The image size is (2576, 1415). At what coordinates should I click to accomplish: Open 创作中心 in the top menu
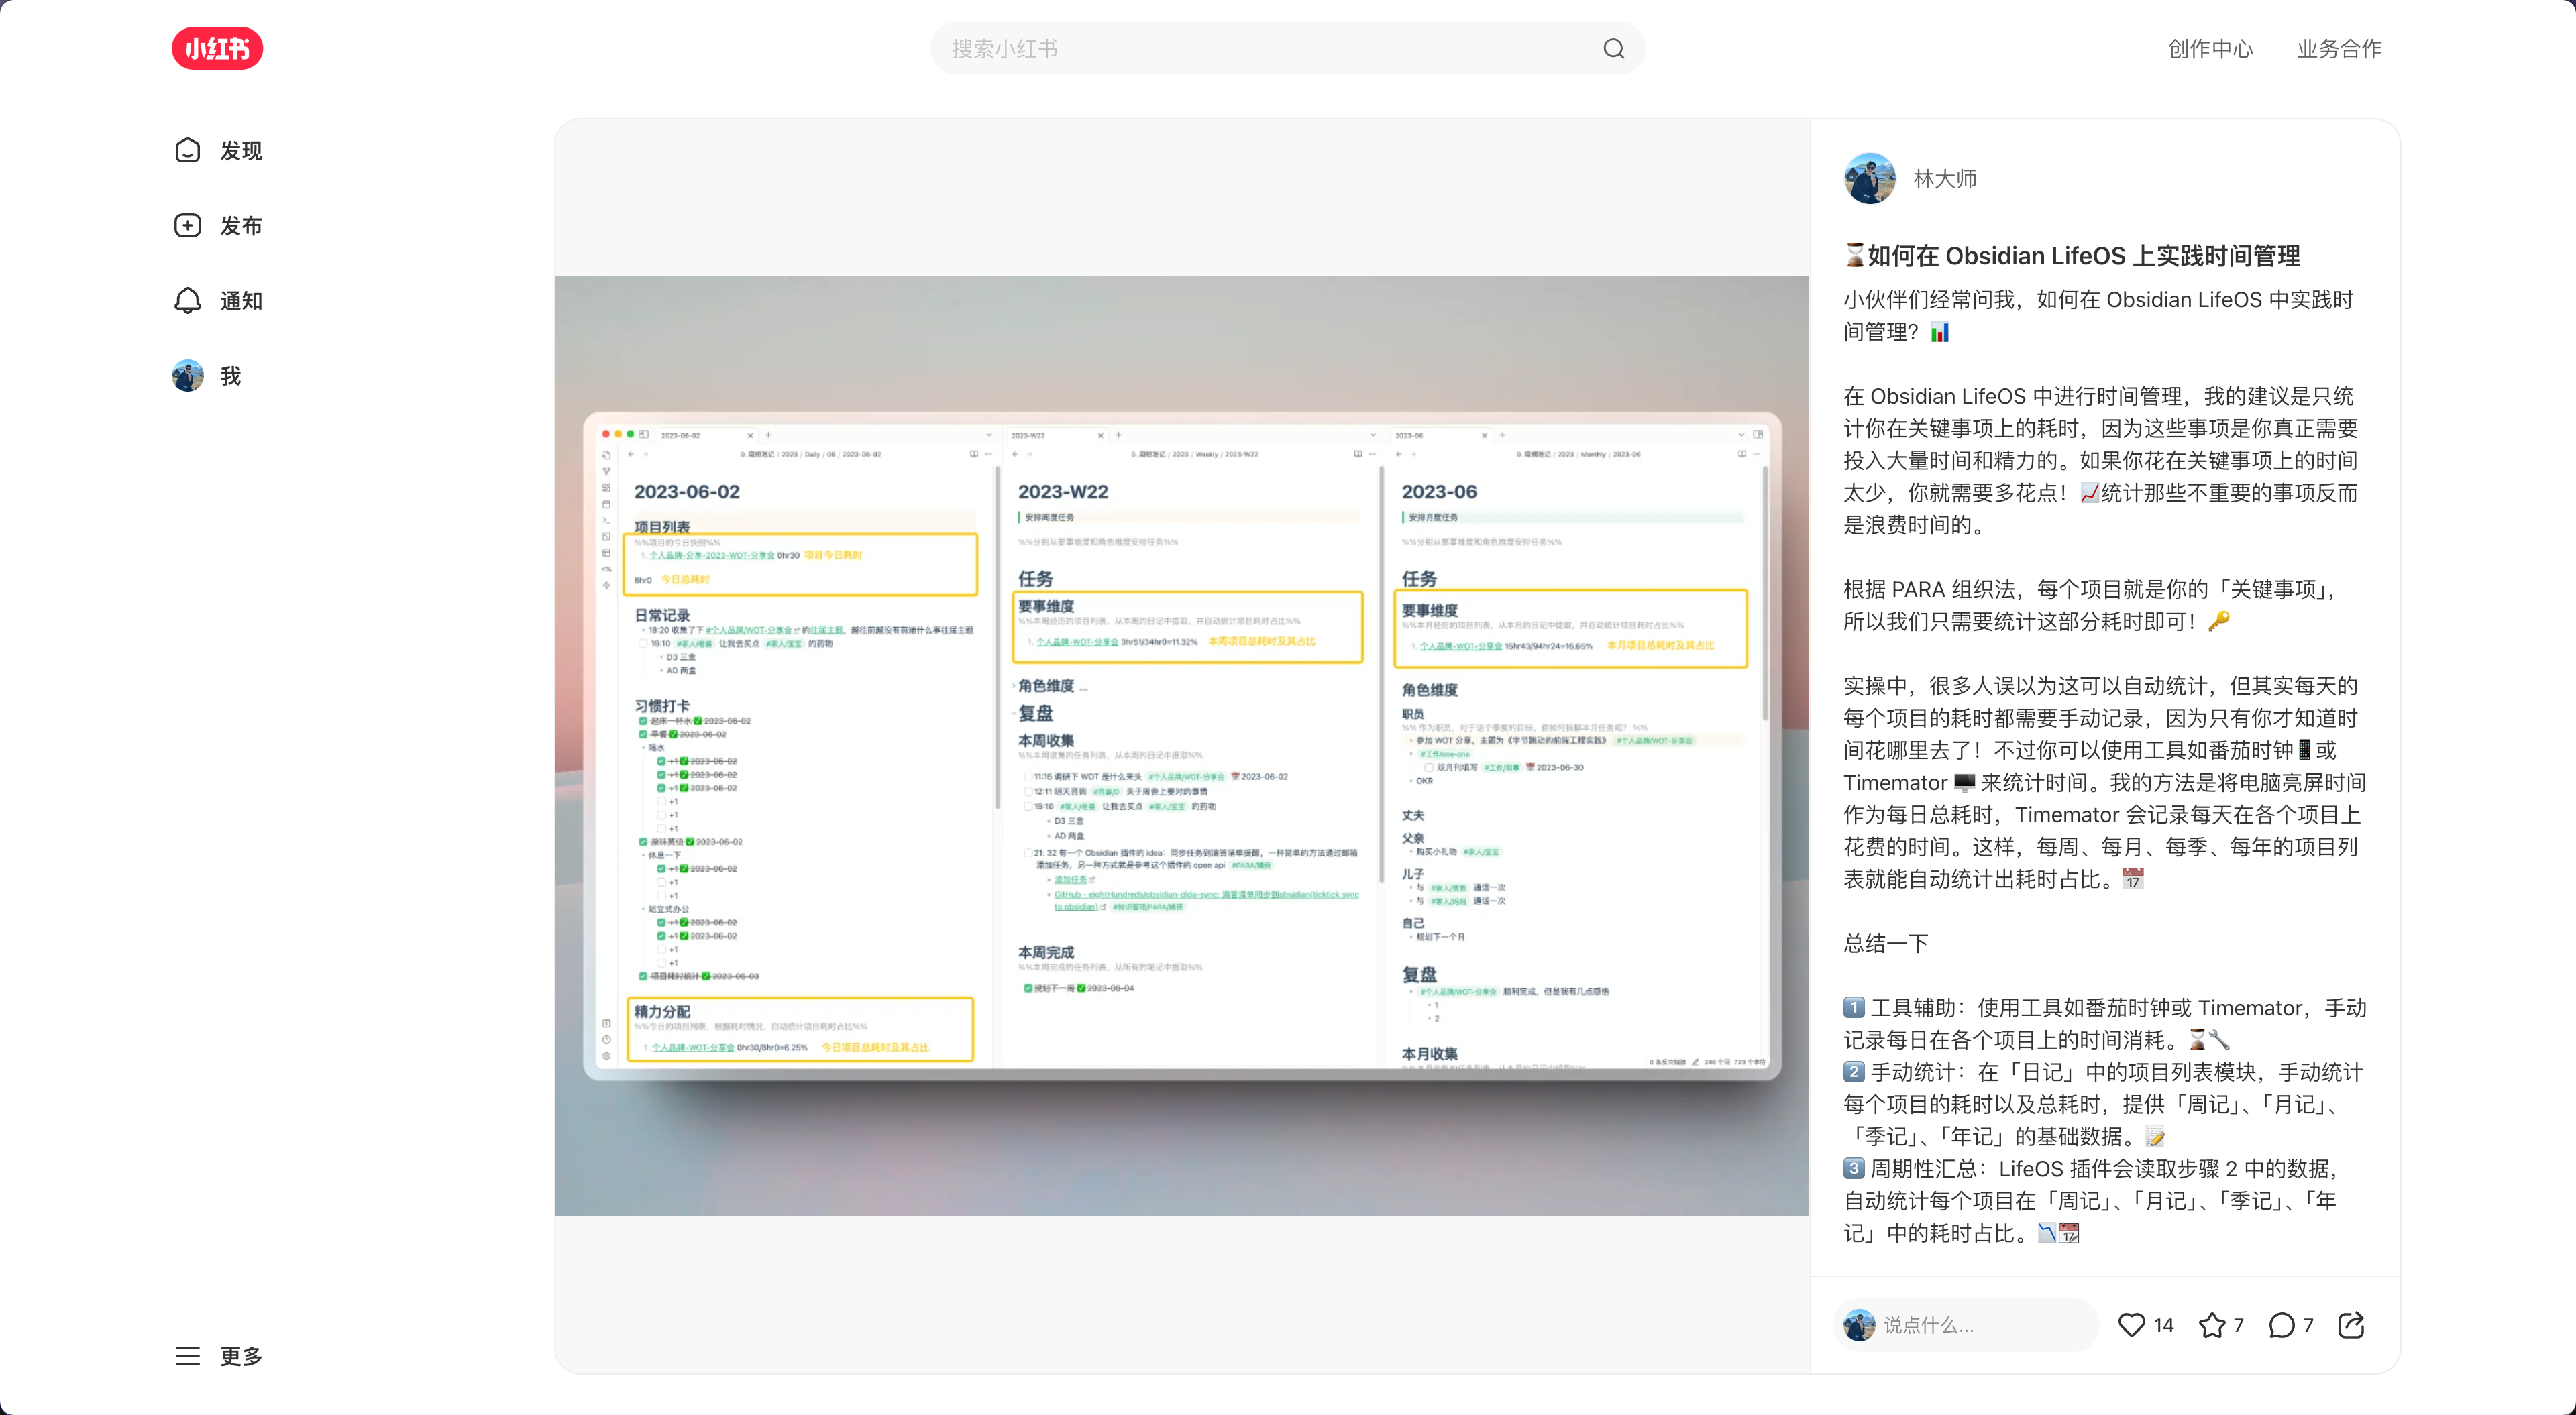click(x=2210, y=48)
